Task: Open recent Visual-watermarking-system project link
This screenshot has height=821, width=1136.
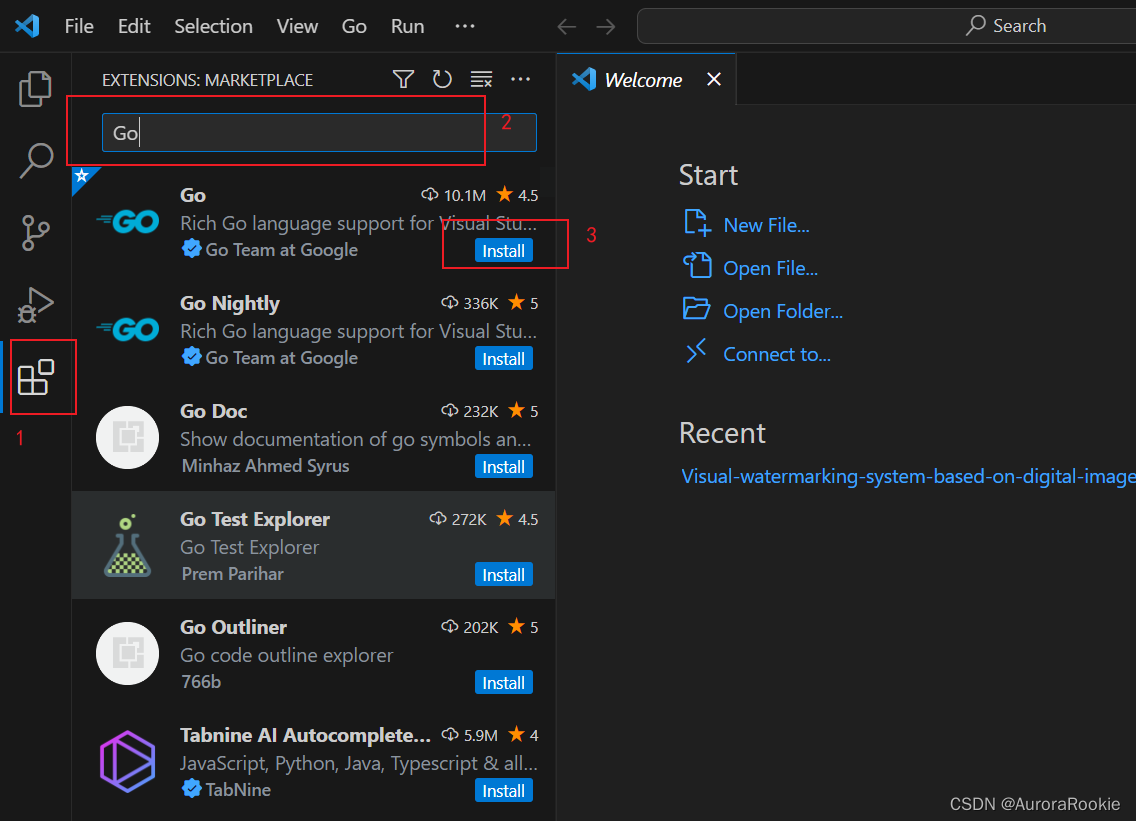Action: 909,476
